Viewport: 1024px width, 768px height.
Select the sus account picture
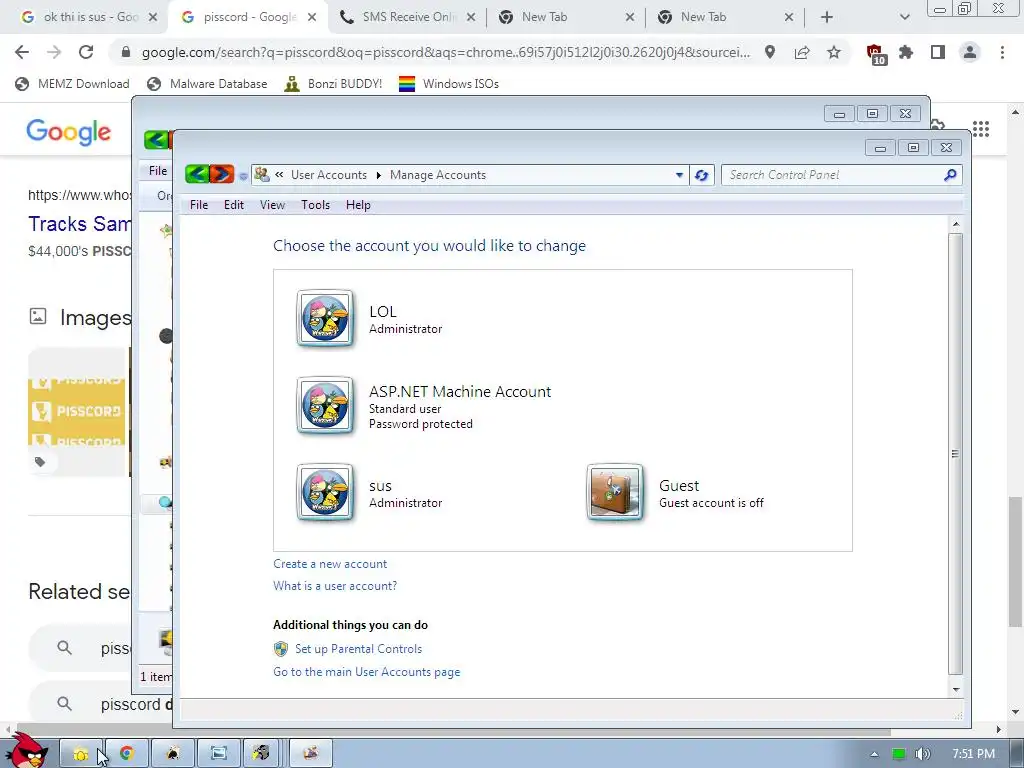coord(325,492)
